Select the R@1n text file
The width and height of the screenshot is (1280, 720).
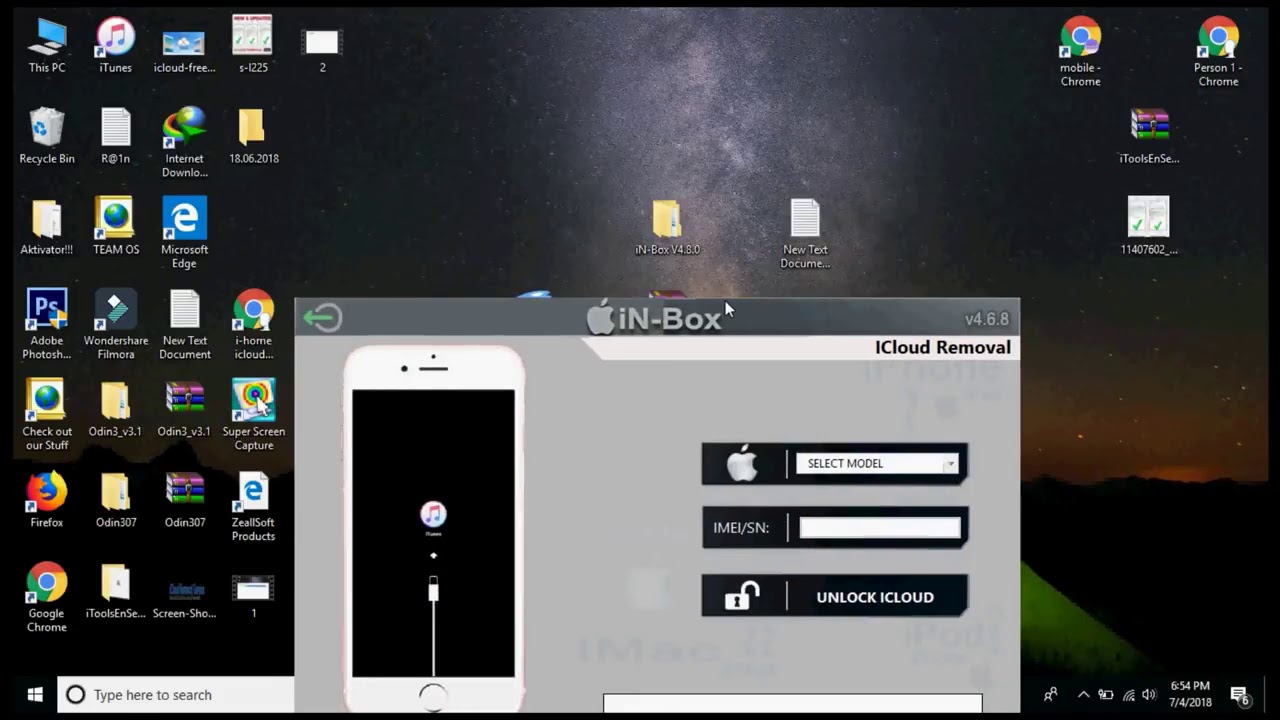pyautogui.click(x=115, y=137)
